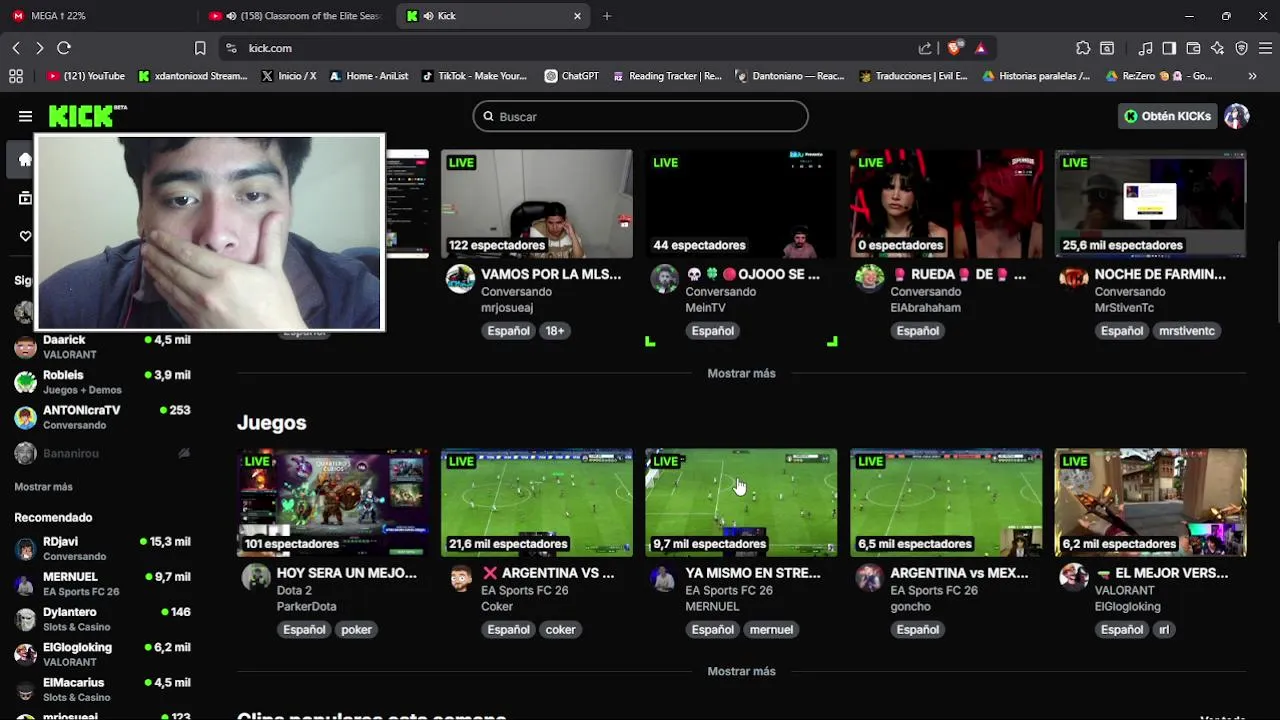
Task: Go back in browser history
Action: [16, 48]
